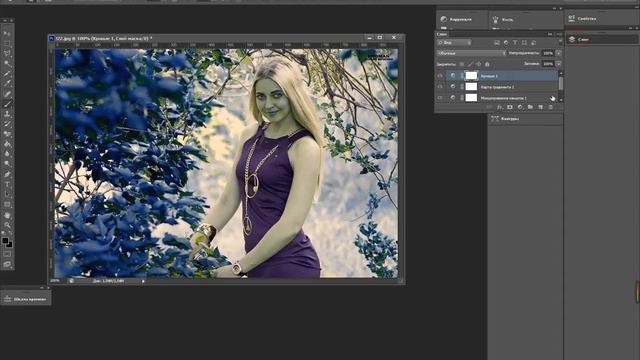Open the fill slider arrow

tap(558, 64)
